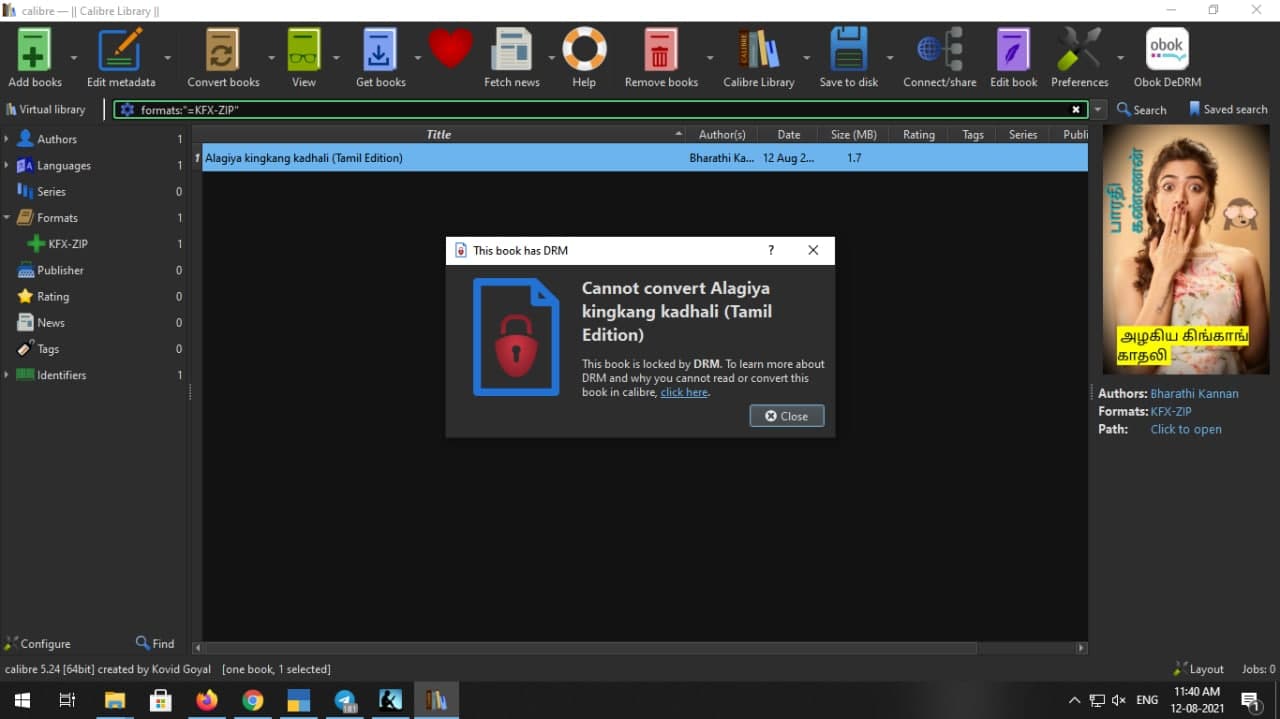Click the dialog help question mark
This screenshot has height=719, width=1280.
coord(770,250)
